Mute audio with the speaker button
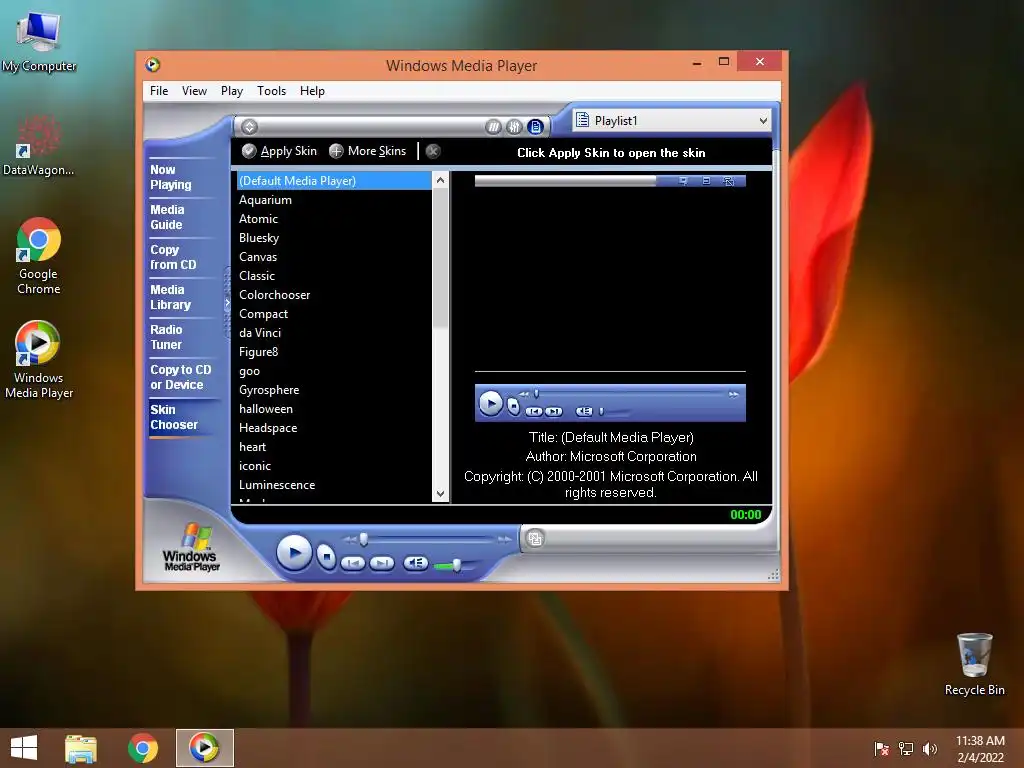The image size is (1024, 768). (416, 563)
